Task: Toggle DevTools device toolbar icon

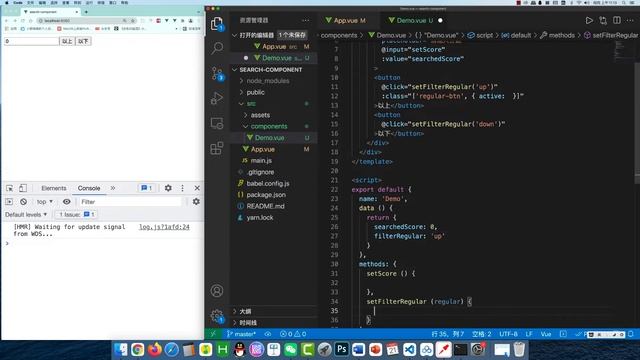Action: click(23, 188)
